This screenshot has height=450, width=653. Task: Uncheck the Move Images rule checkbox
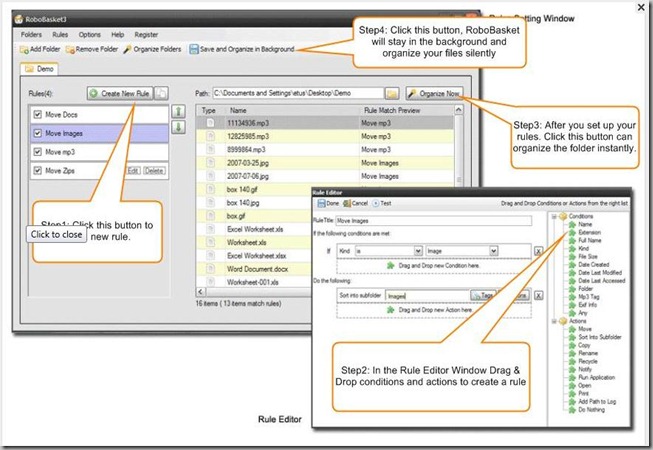tap(37, 133)
